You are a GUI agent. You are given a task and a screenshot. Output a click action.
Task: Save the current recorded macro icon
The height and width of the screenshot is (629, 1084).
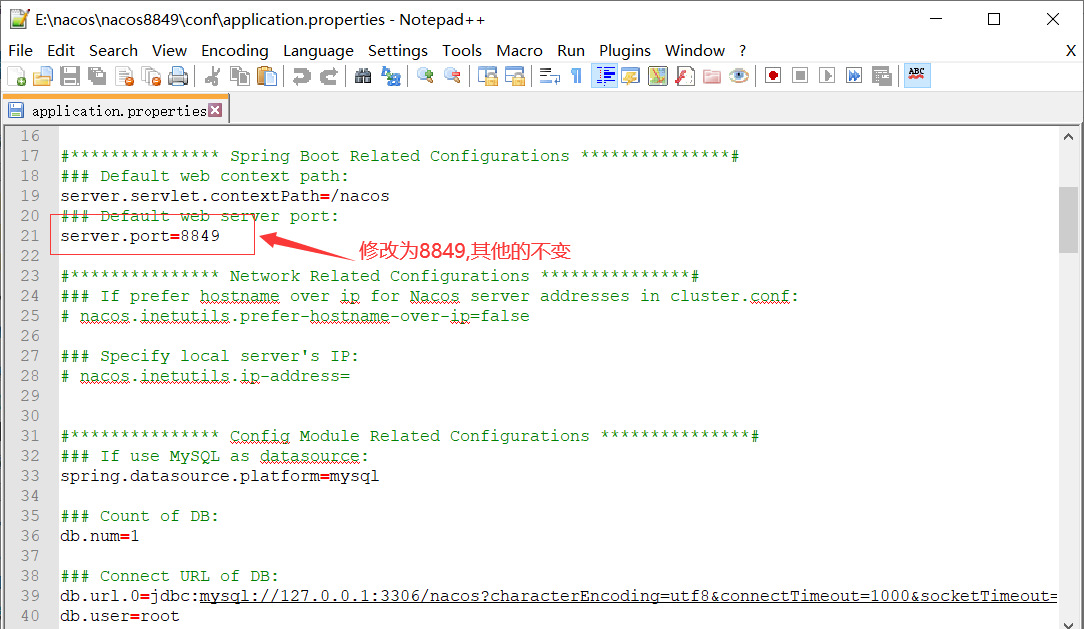881,76
